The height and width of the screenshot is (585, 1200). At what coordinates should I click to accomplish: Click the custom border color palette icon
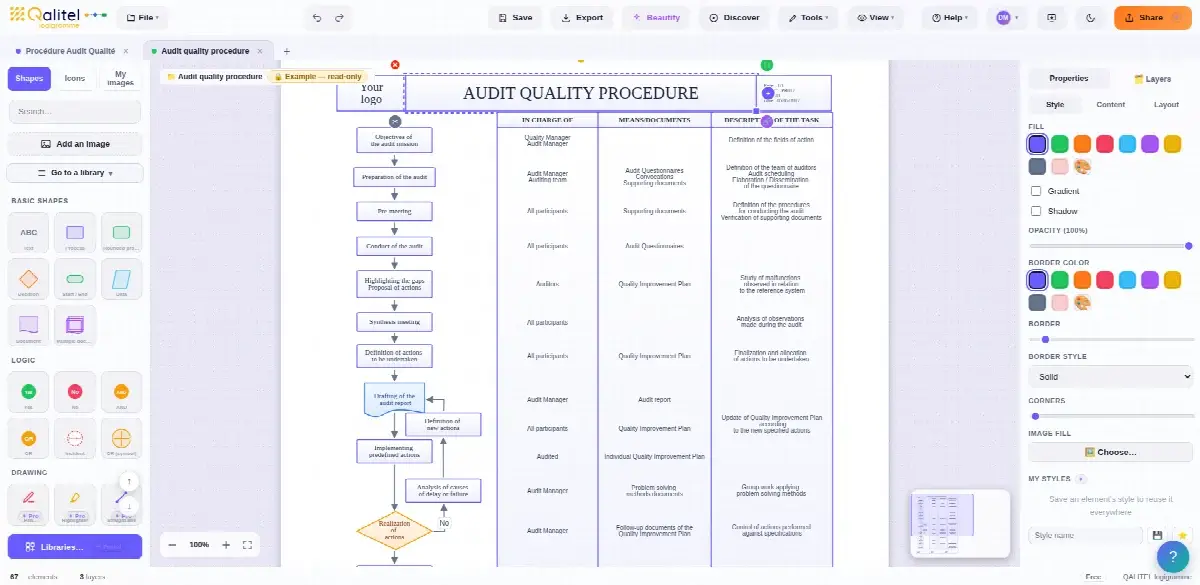(1082, 302)
